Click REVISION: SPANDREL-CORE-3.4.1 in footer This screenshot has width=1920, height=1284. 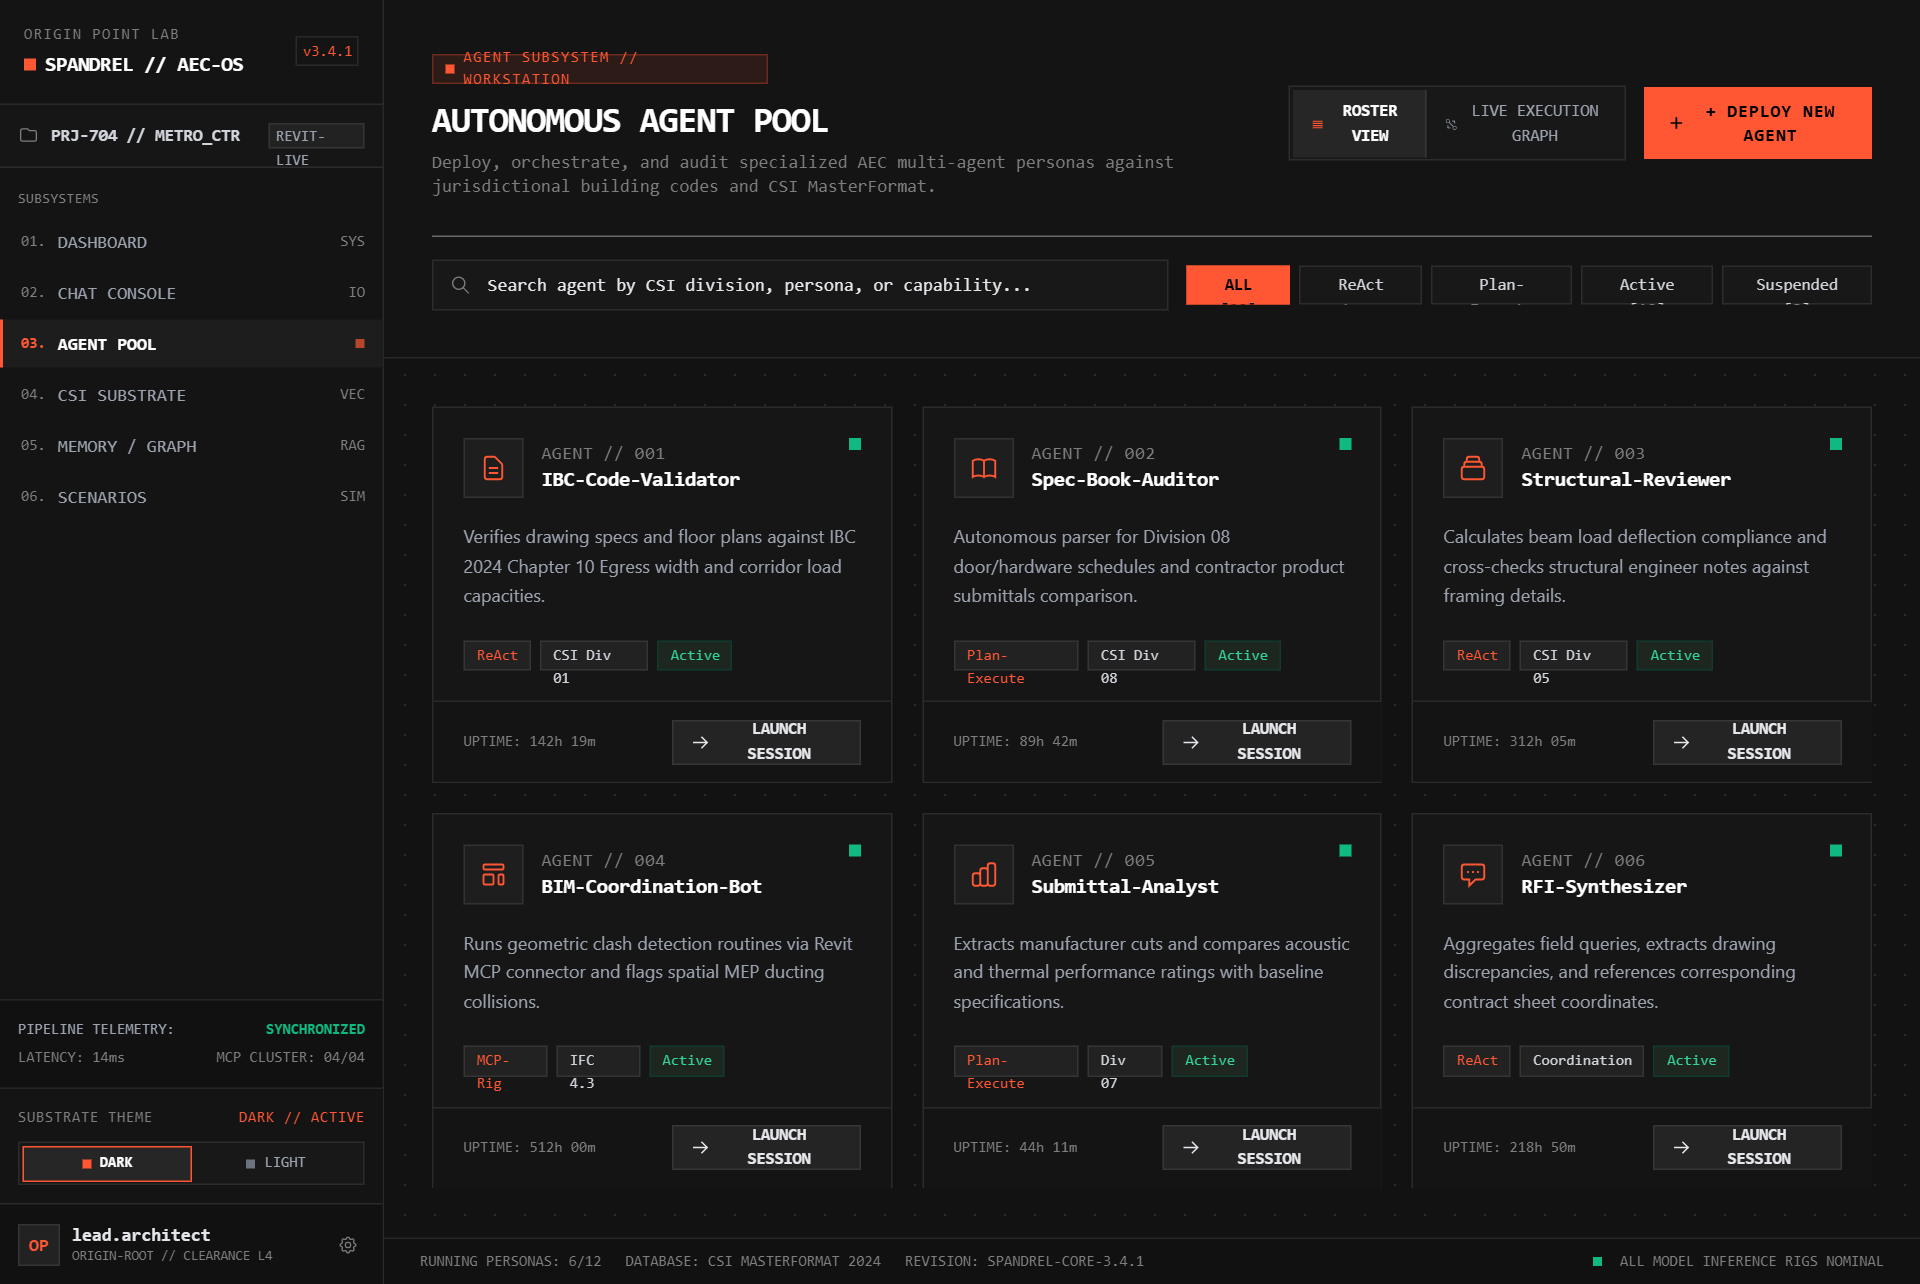[1024, 1261]
